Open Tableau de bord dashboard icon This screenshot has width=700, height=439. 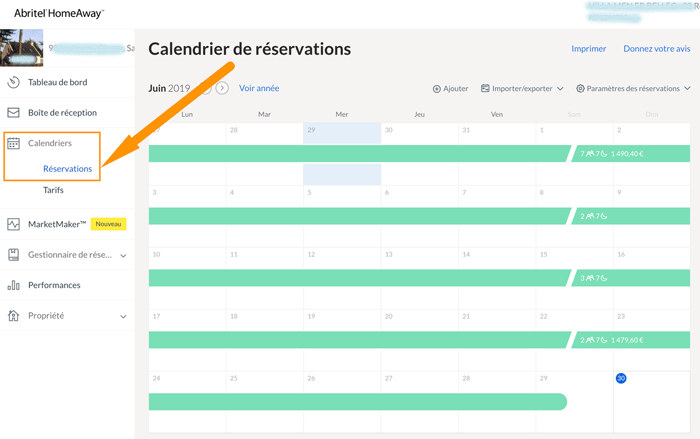coord(14,83)
